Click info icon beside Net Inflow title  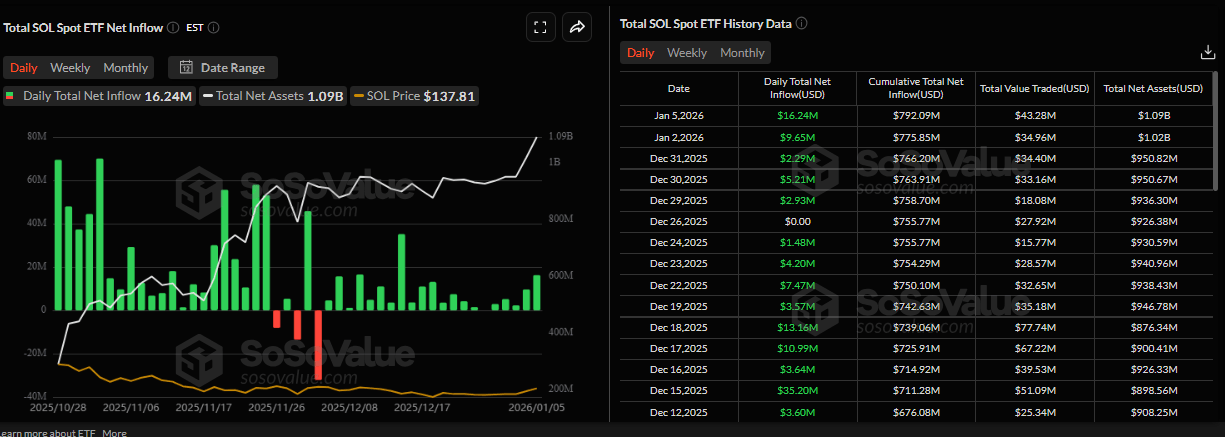pos(173,28)
